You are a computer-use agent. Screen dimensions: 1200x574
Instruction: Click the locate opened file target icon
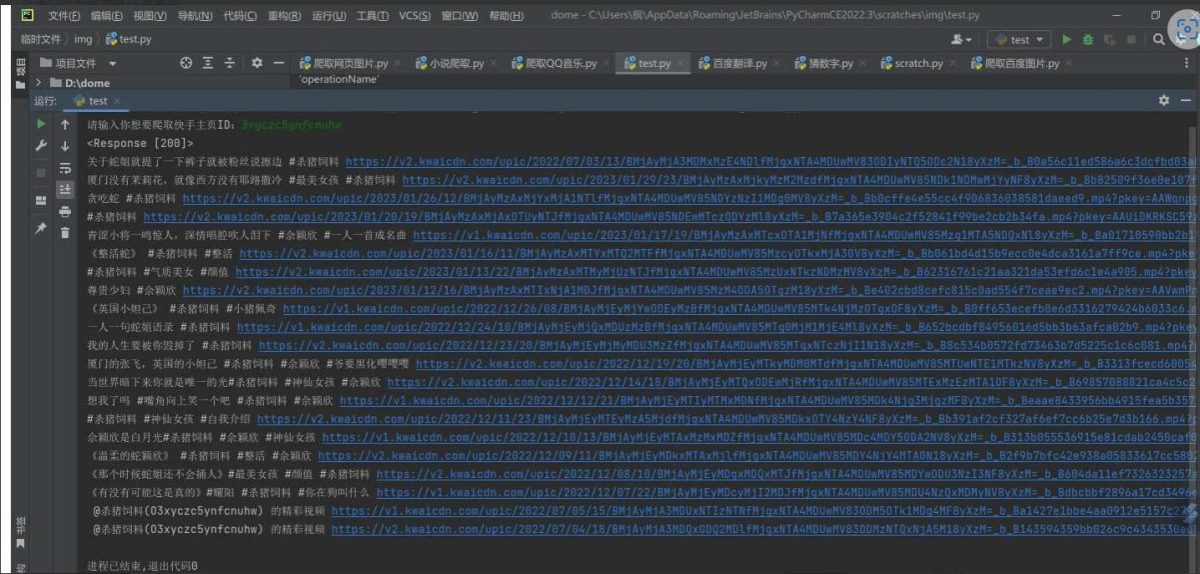pyautogui.click(x=186, y=63)
